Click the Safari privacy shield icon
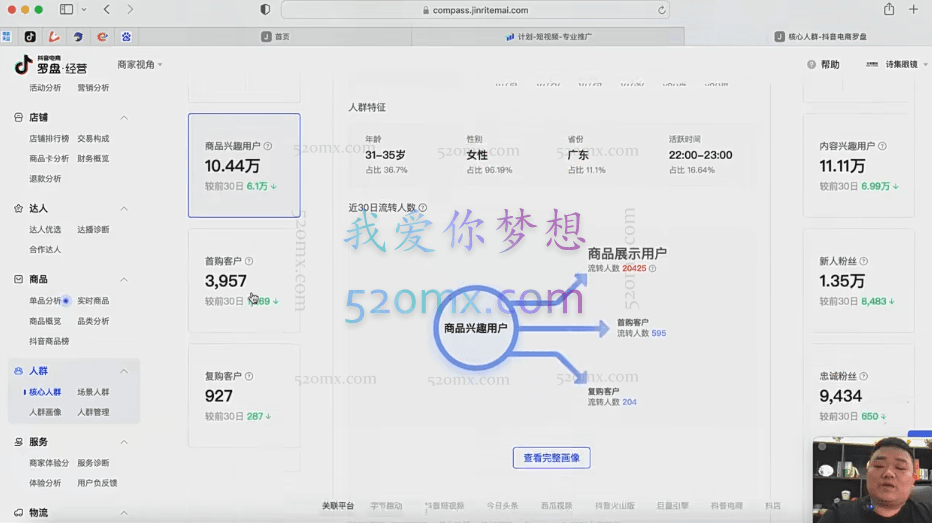932x523 pixels. (265, 10)
